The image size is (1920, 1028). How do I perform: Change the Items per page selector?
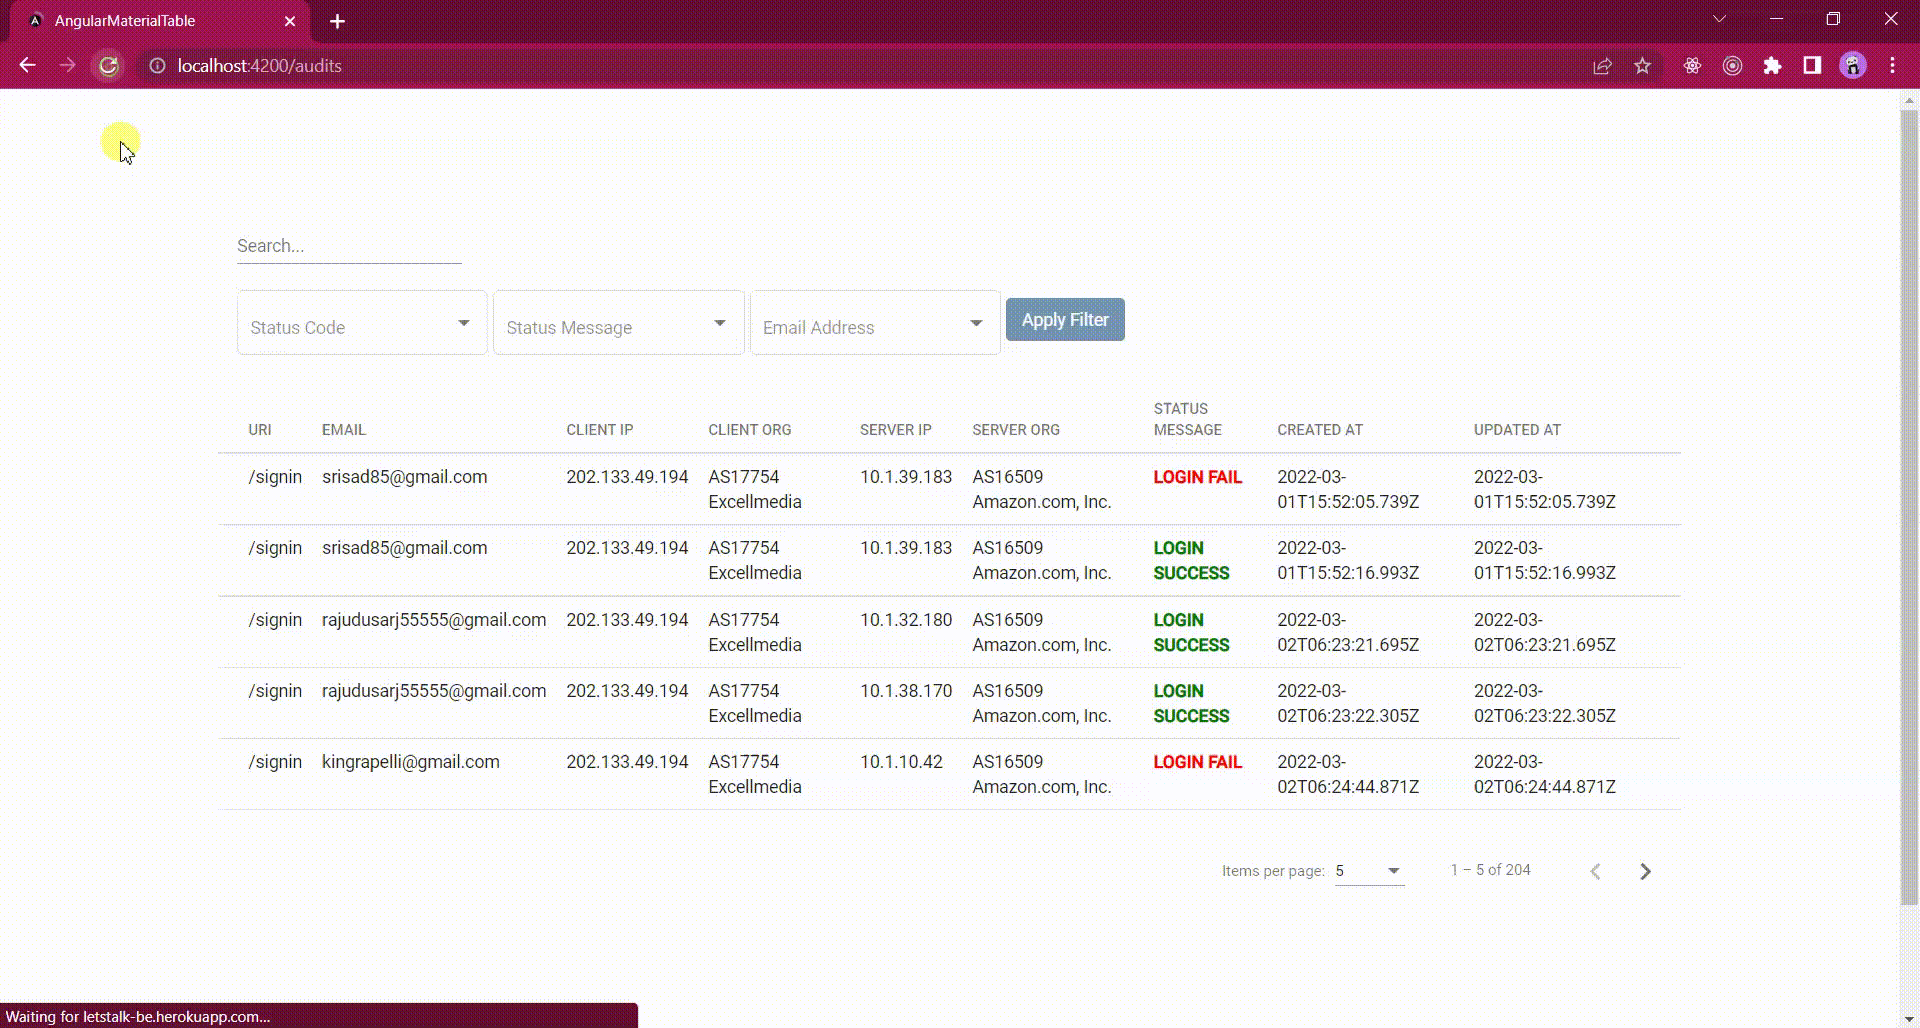pos(1368,871)
